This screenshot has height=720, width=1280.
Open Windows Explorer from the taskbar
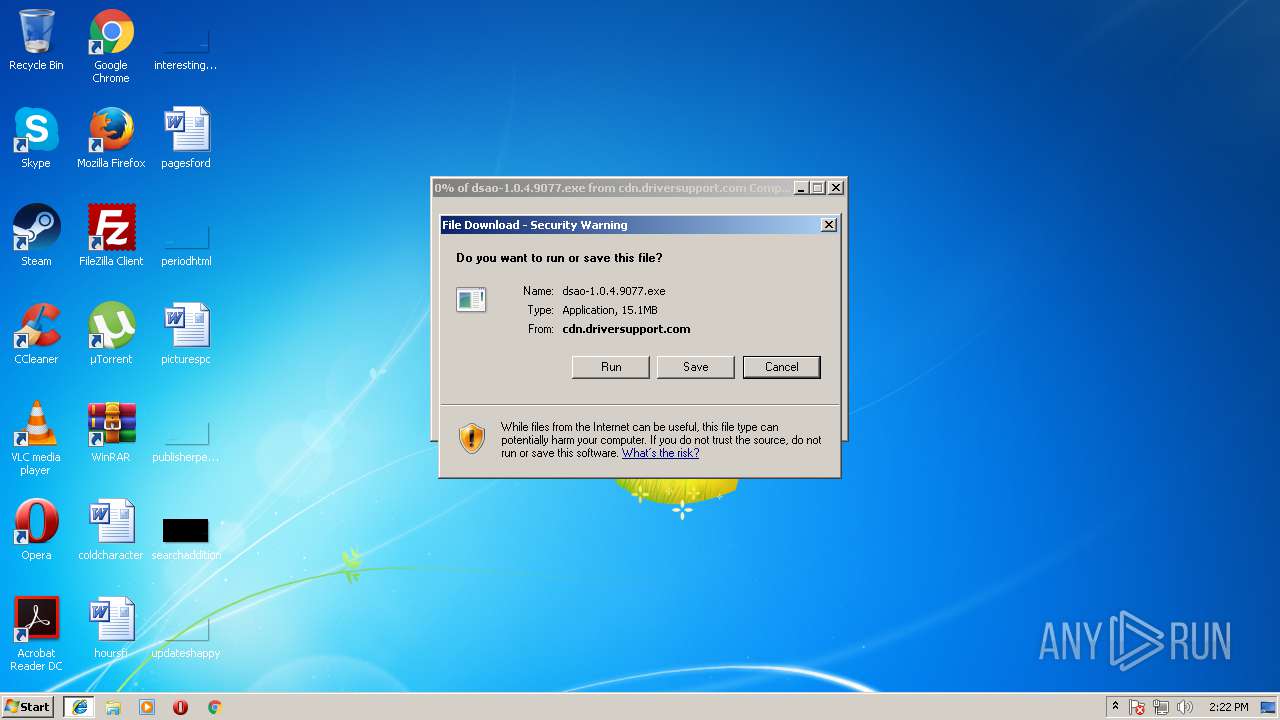pos(113,707)
